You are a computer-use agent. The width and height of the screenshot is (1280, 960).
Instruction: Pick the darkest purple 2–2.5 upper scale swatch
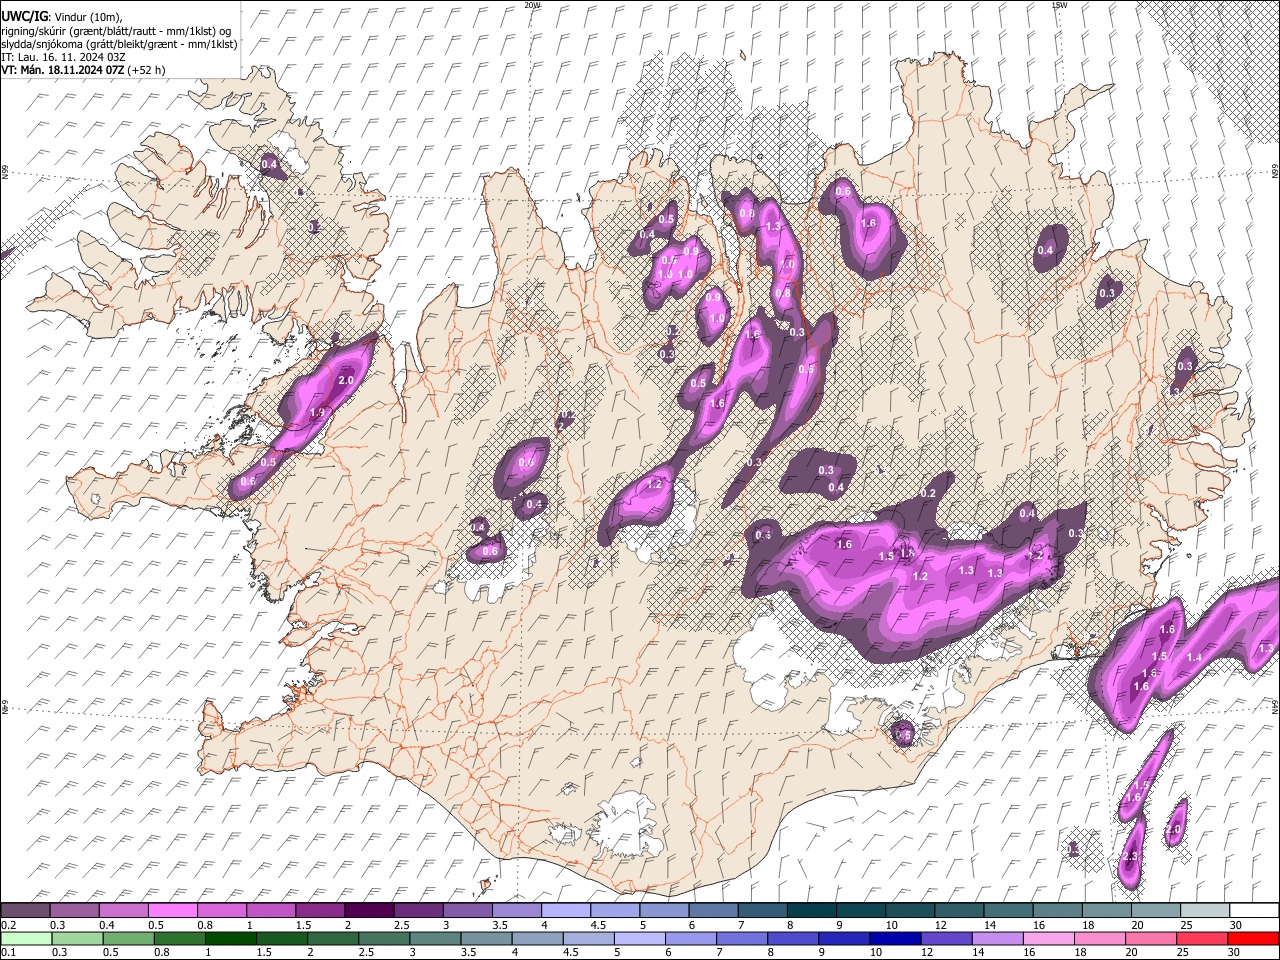pos(368,911)
